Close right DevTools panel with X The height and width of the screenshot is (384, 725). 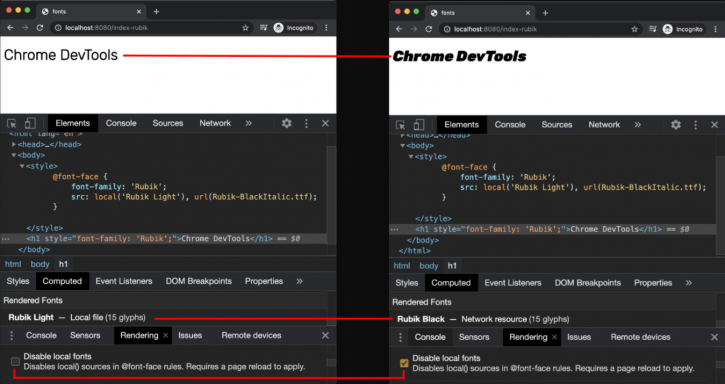click(x=714, y=124)
